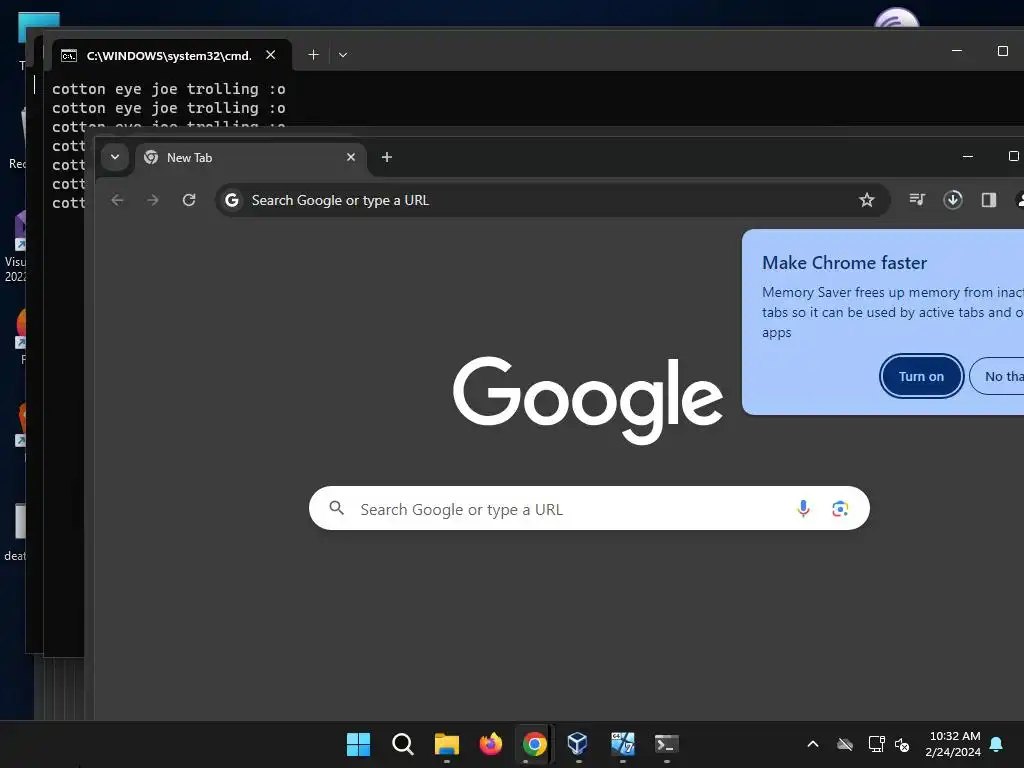Screen dimensions: 1024x768
Task: Open the Windows Start menu
Action: tap(359, 744)
